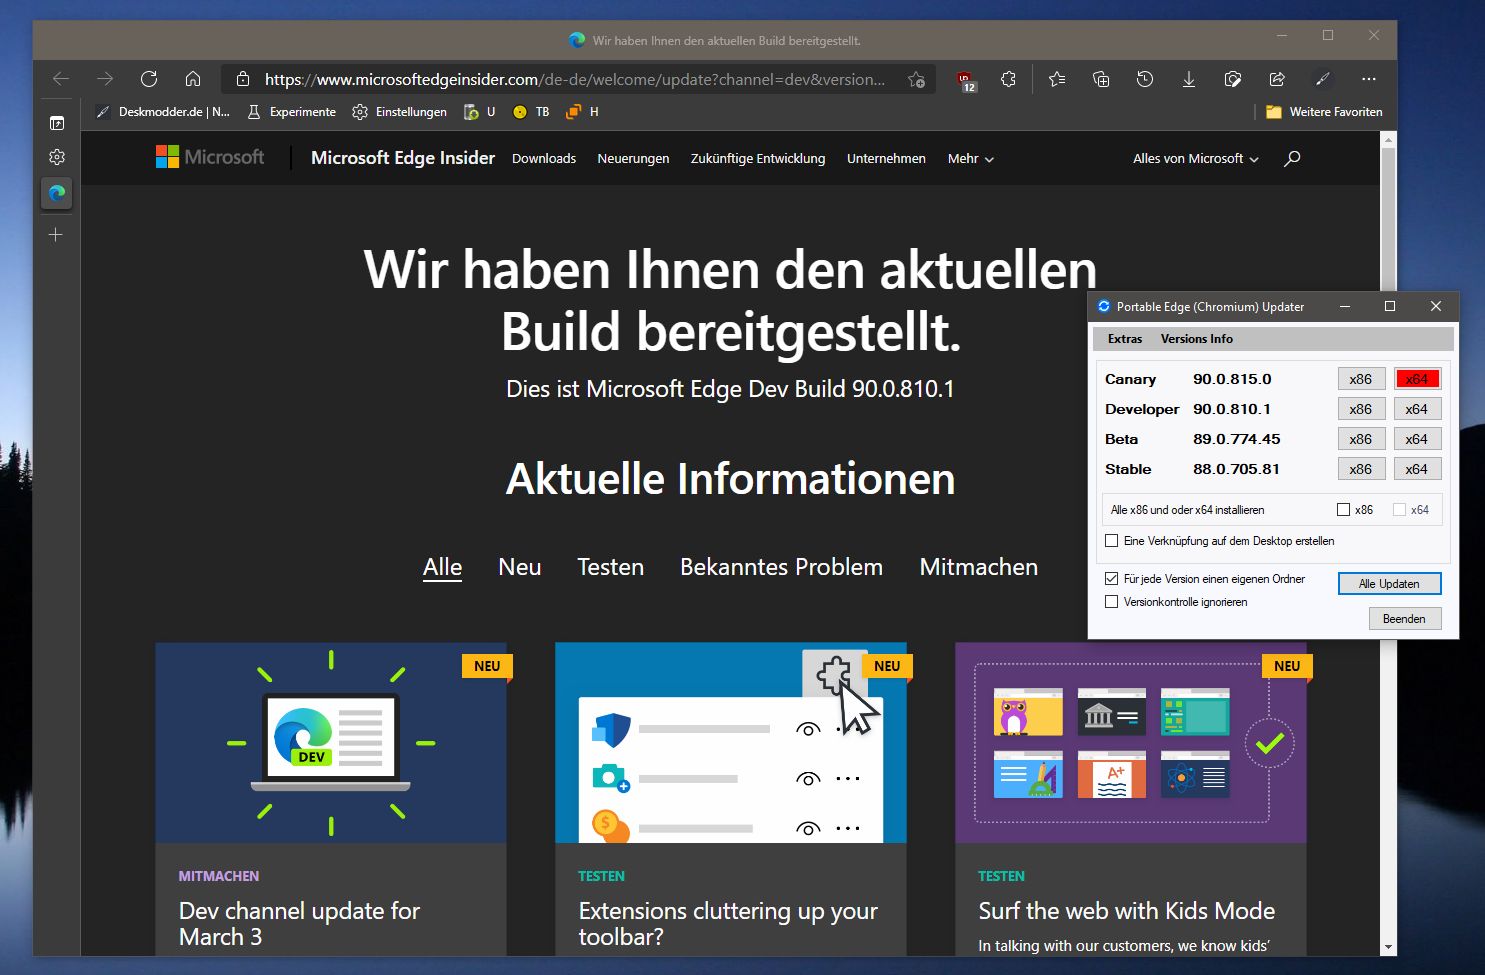Viewport: 1485px width, 975px height.
Task: Uncheck Für jede Version einen eigenen Ordner
Action: point(1111,579)
